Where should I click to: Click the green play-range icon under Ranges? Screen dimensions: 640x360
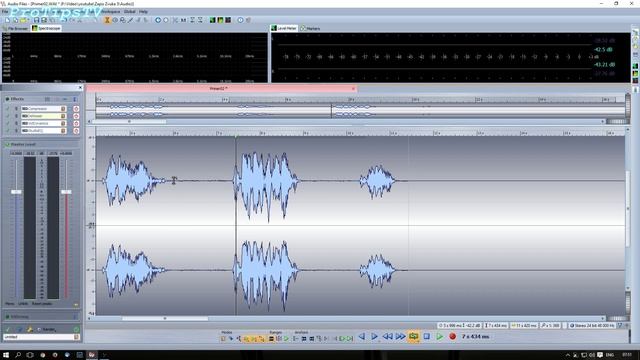click(287, 339)
